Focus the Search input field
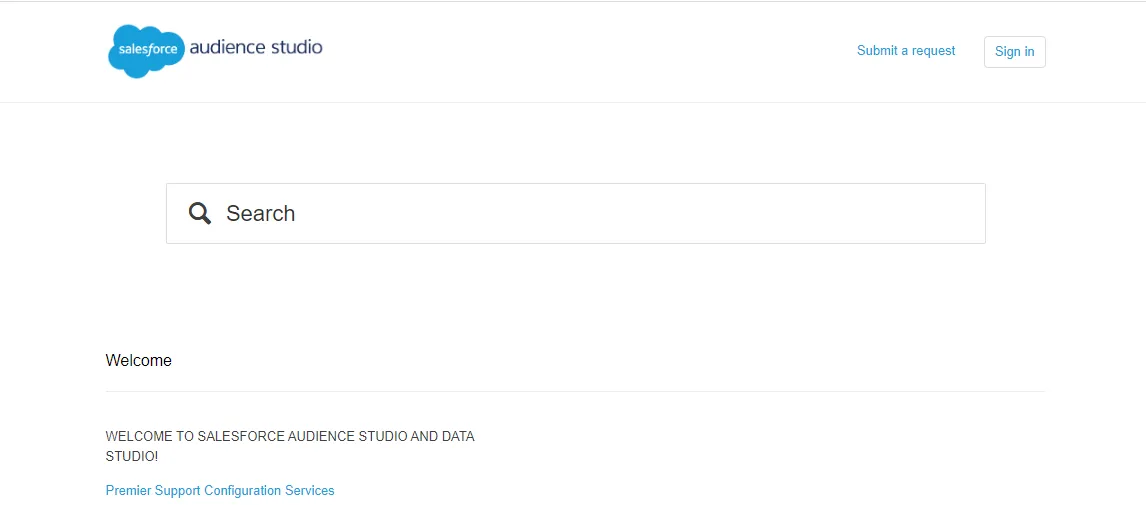Image resolution: width=1146 pixels, height=505 pixels. pos(600,213)
